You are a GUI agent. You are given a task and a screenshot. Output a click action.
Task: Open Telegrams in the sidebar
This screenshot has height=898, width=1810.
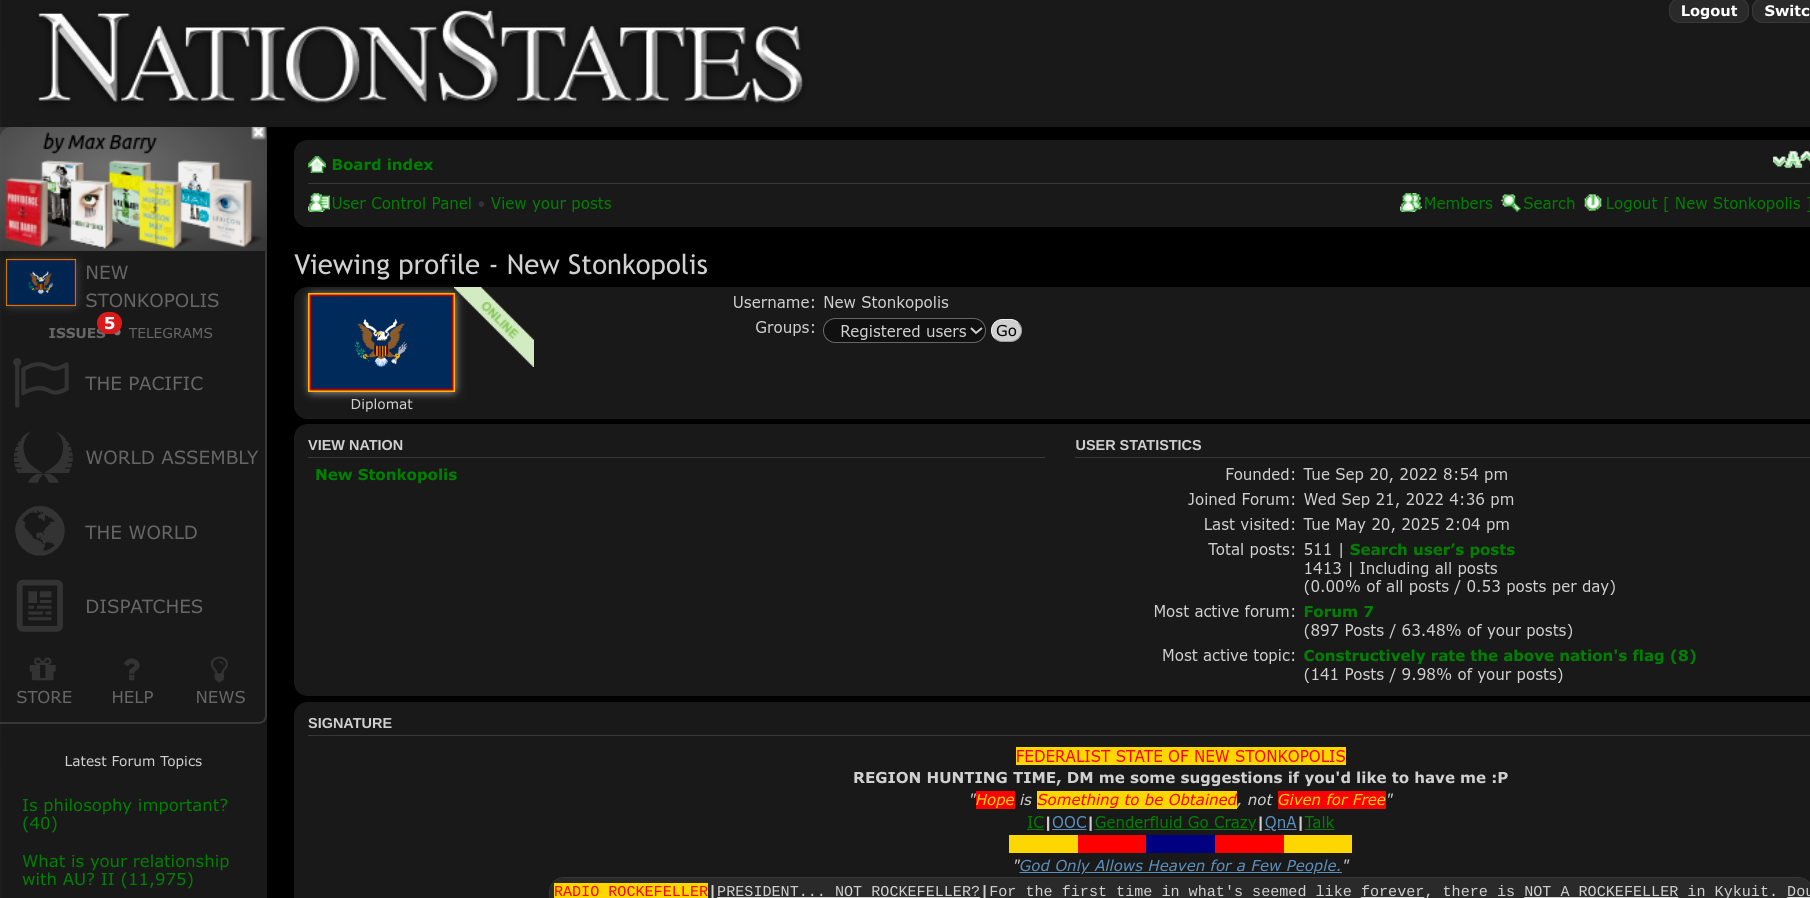[x=170, y=333]
